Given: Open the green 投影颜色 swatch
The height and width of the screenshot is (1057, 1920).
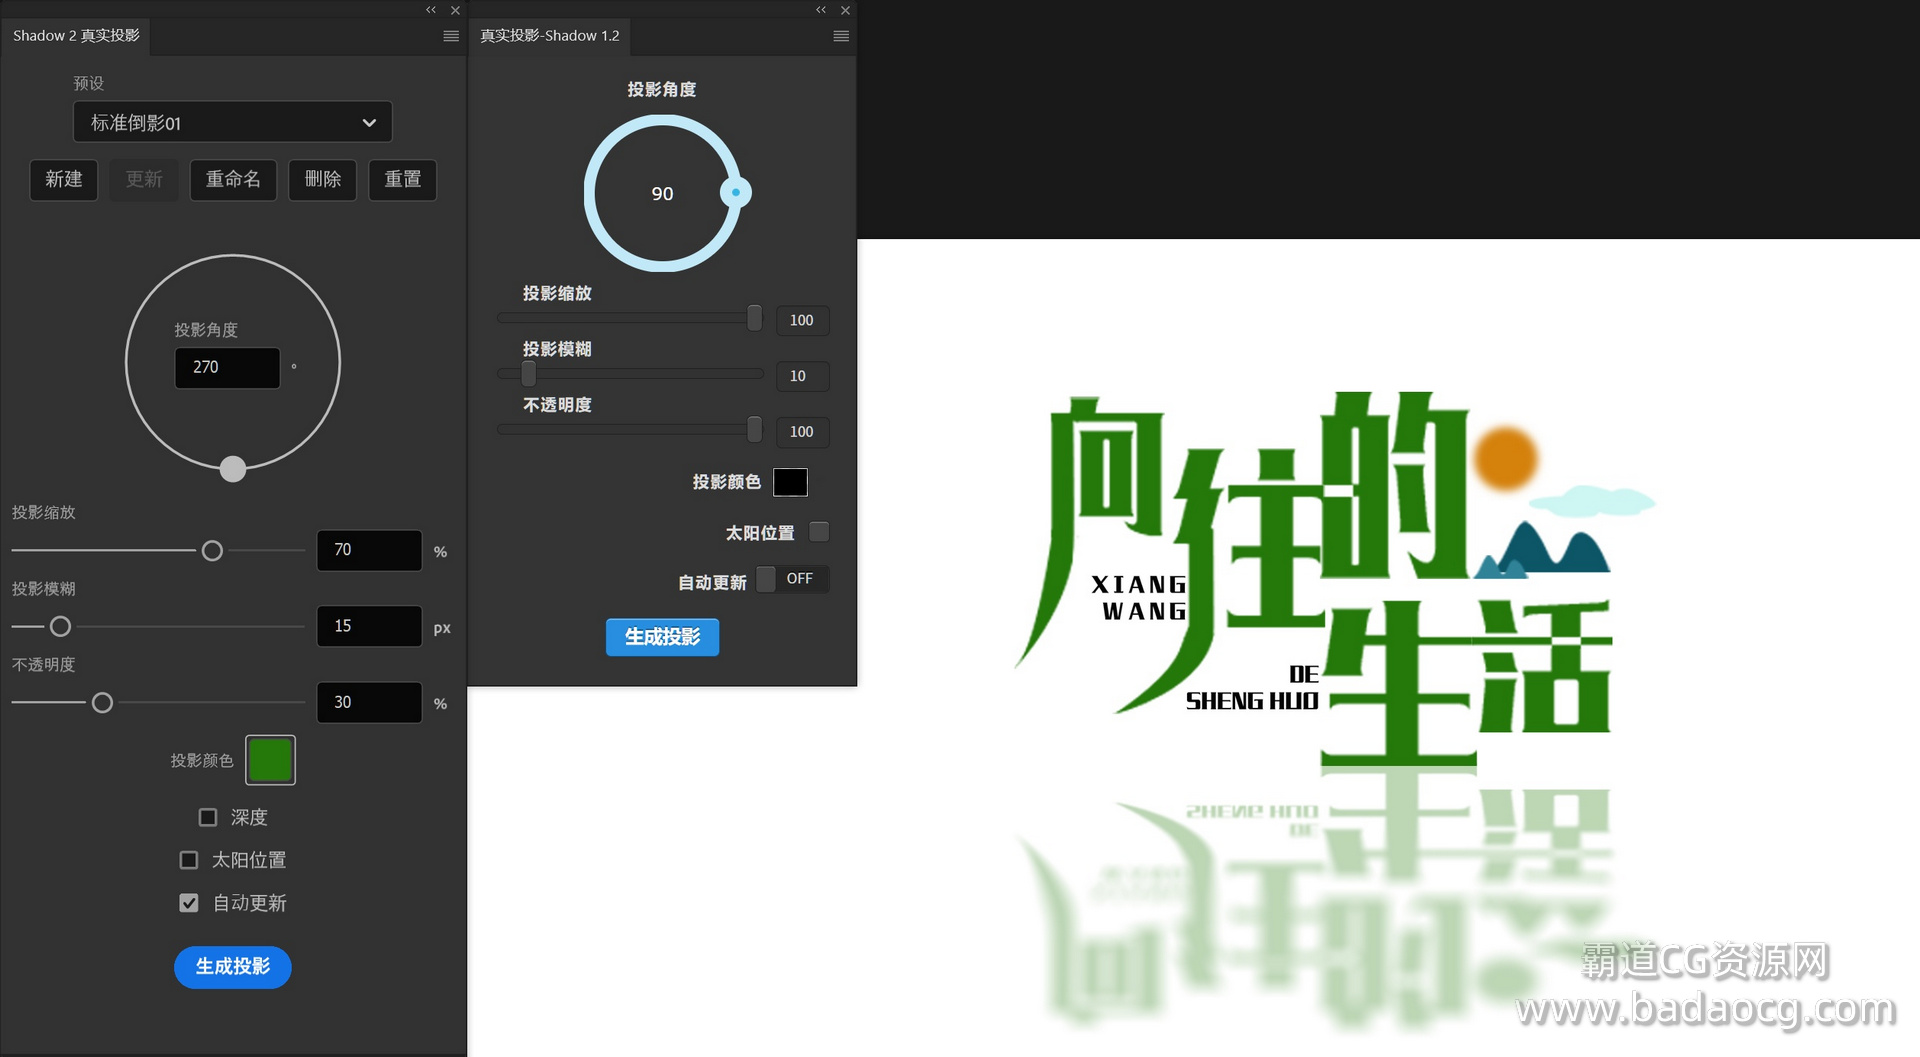Looking at the screenshot, I should (270, 761).
